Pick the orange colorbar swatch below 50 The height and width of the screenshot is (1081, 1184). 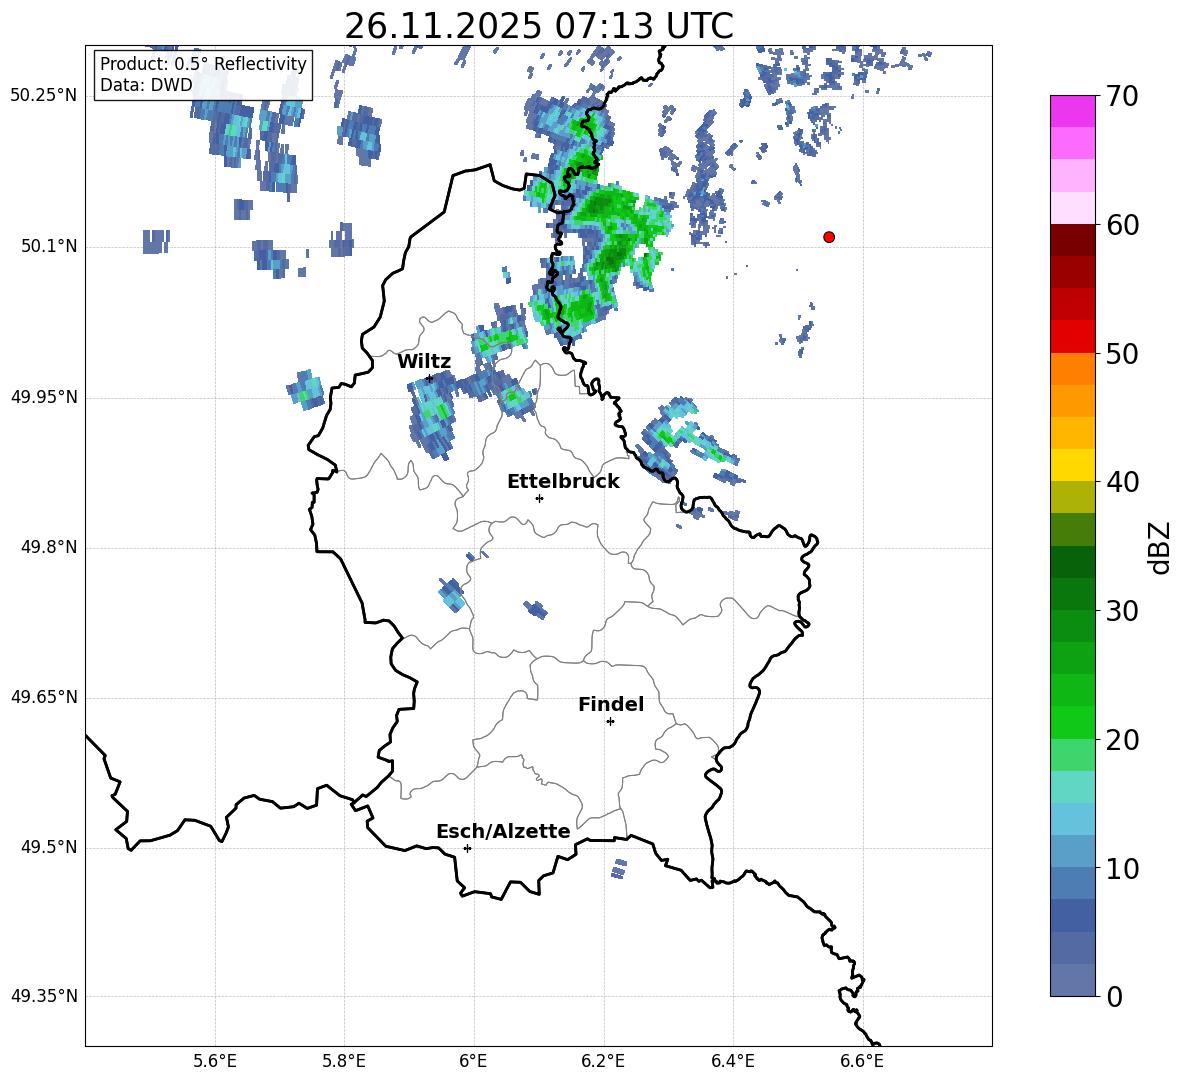1073,369
